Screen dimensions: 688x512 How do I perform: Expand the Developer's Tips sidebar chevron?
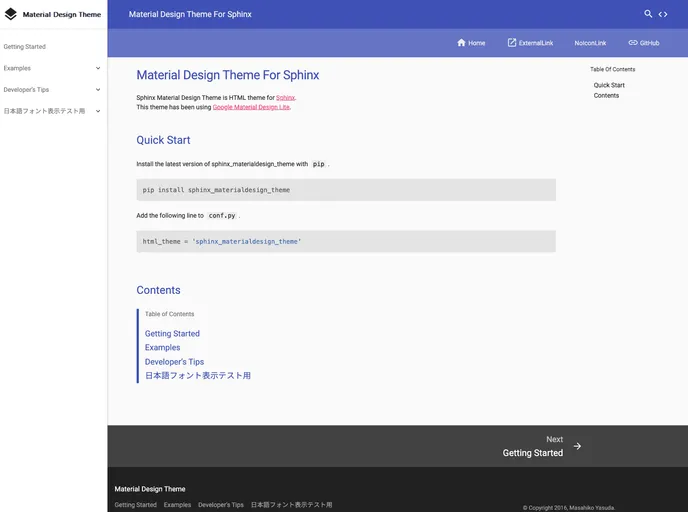(98, 90)
